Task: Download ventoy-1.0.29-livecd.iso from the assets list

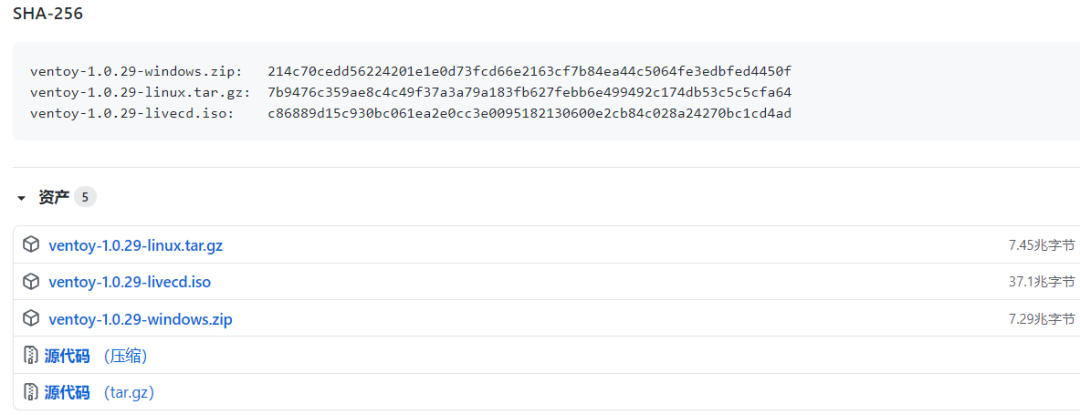Action: point(129,282)
